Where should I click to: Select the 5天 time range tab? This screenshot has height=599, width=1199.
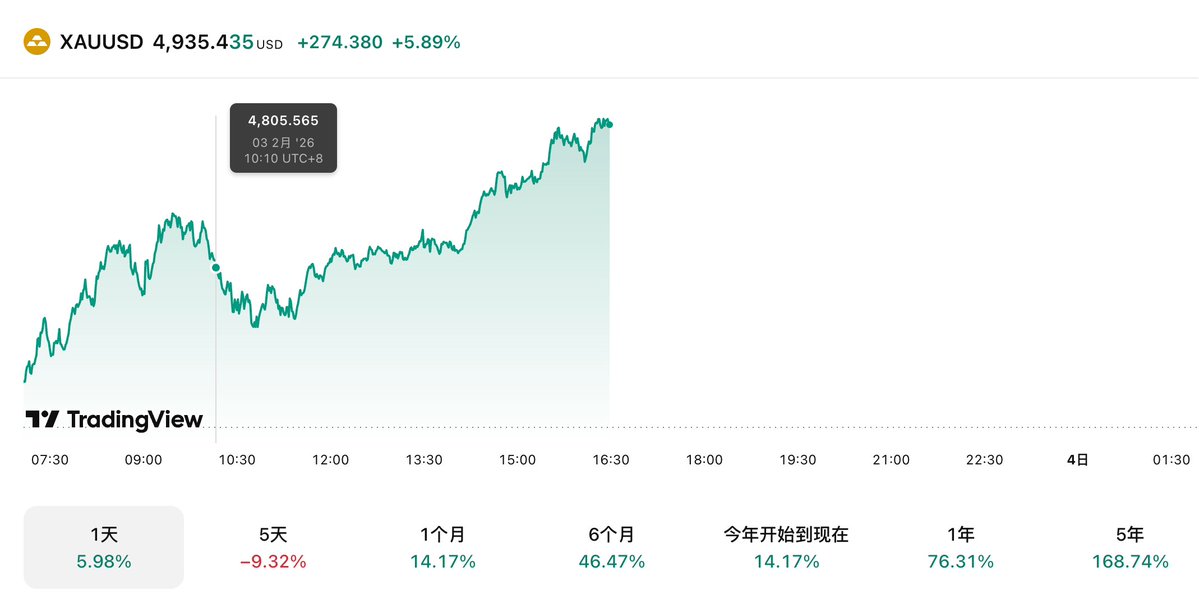[273, 547]
